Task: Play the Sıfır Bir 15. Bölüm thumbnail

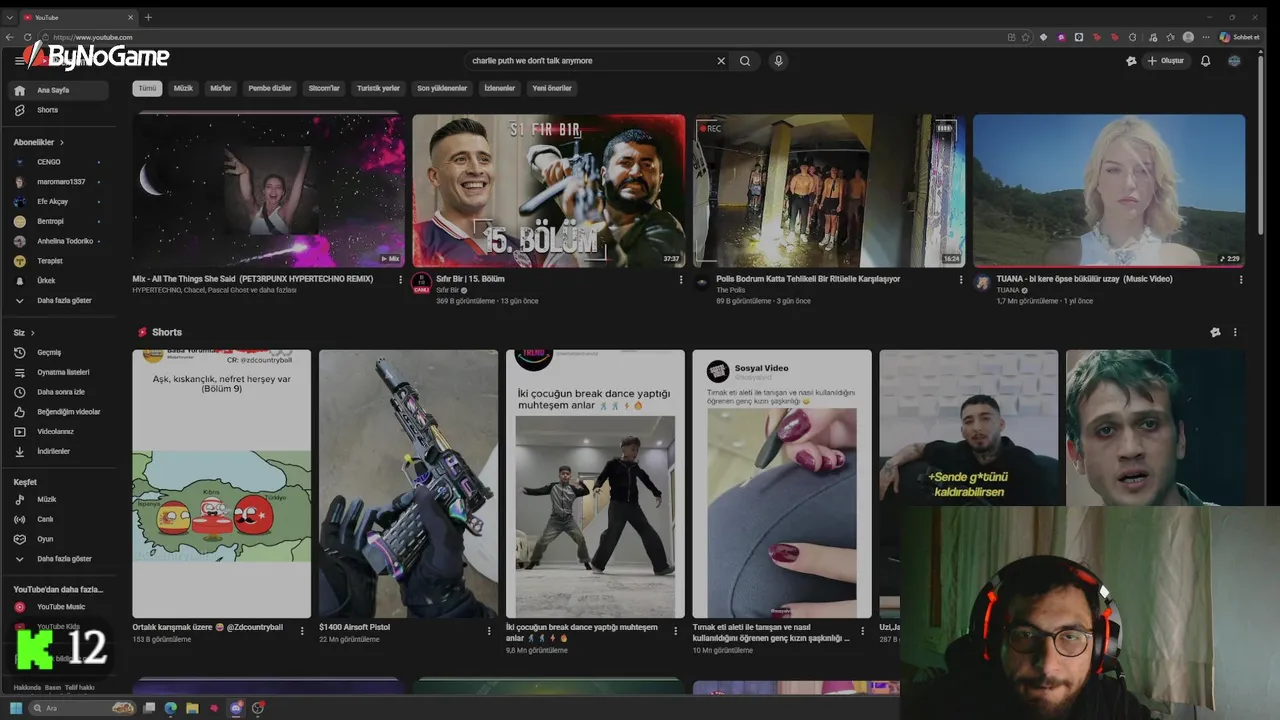Action: pyautogui.click(x=549, y=190)
